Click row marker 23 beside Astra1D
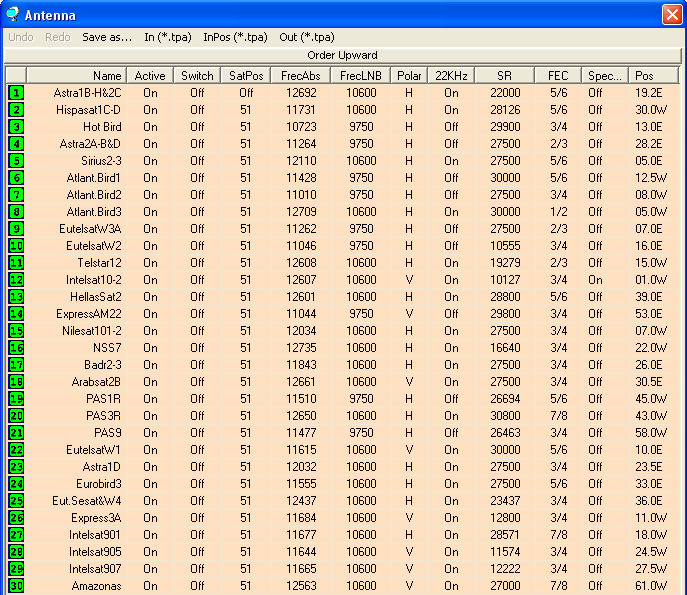This screenshot has width=687, height=595. (16, 467)
